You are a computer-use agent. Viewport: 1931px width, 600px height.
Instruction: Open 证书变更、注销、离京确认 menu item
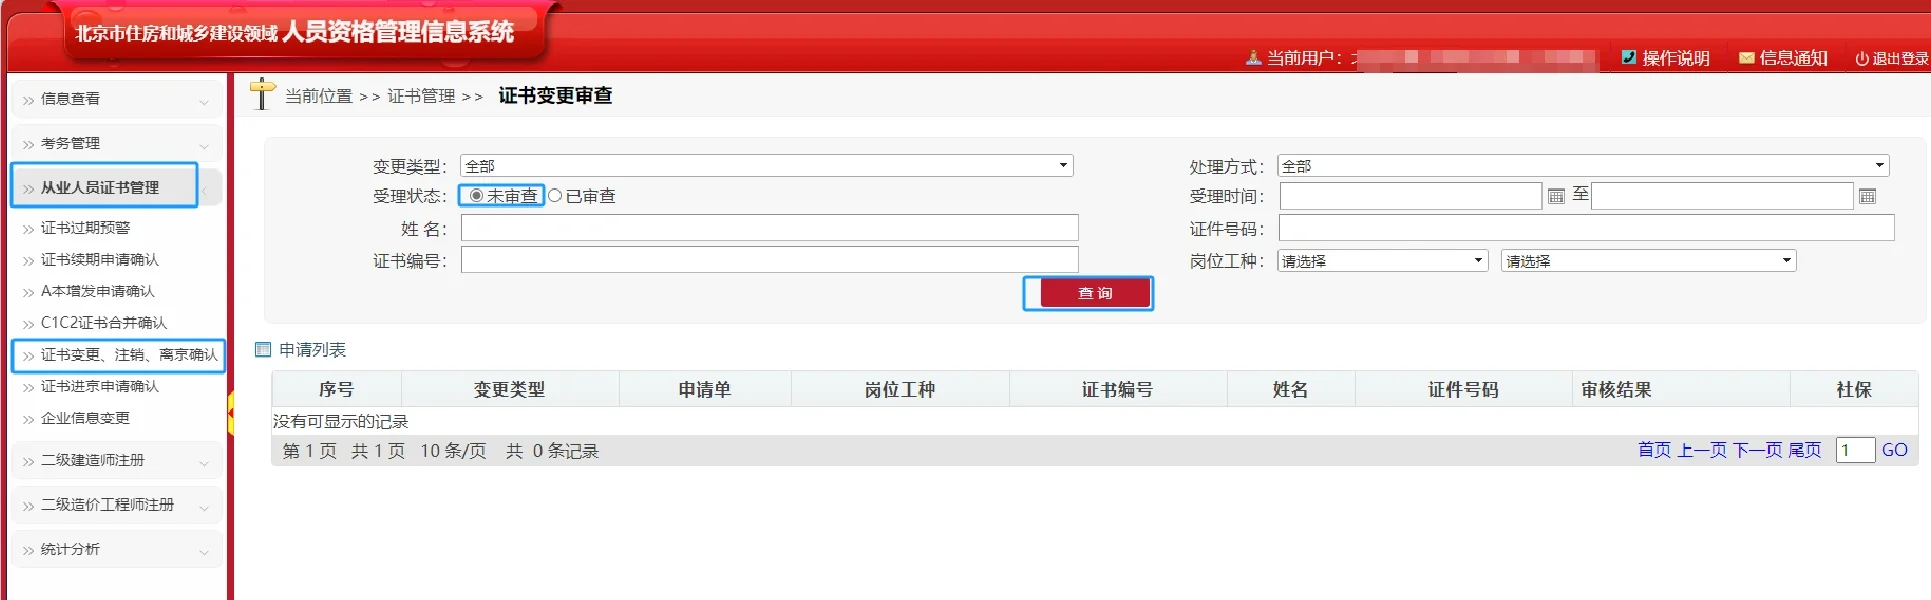pos(129,355)
